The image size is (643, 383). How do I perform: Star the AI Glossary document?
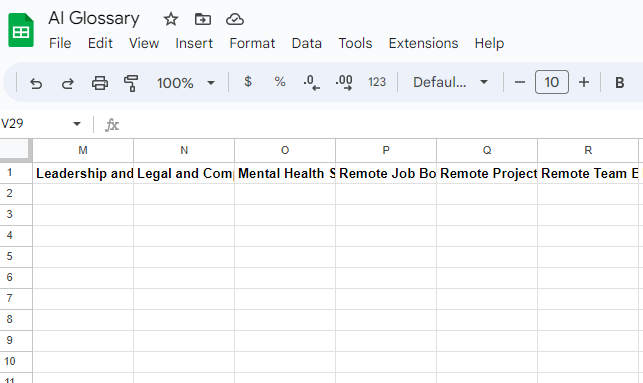coord(171,19)
